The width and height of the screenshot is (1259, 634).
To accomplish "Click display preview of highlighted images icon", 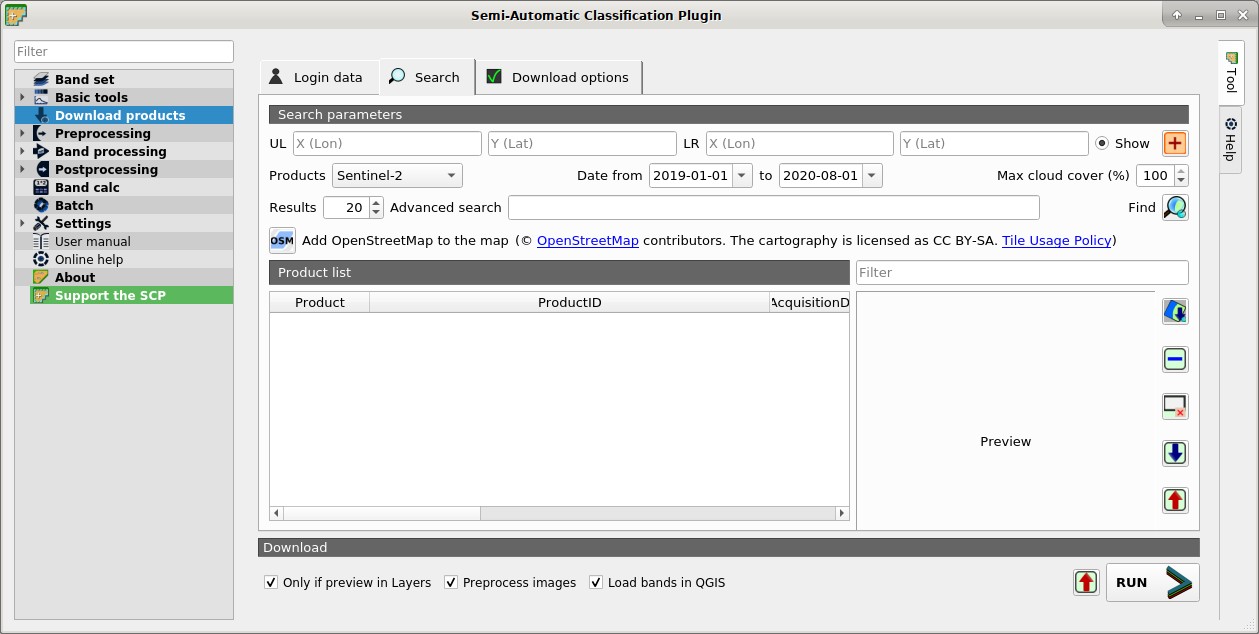I will pos(1175,312).
